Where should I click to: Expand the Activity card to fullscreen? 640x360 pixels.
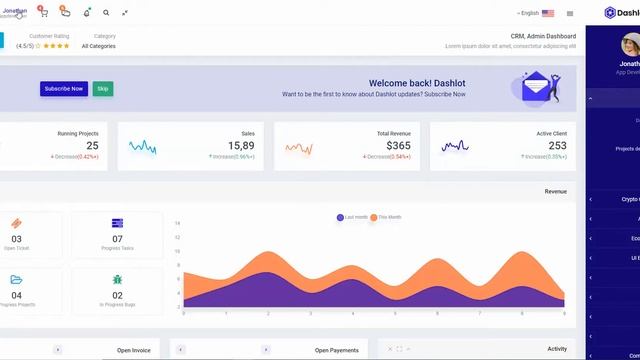[399, 349]
